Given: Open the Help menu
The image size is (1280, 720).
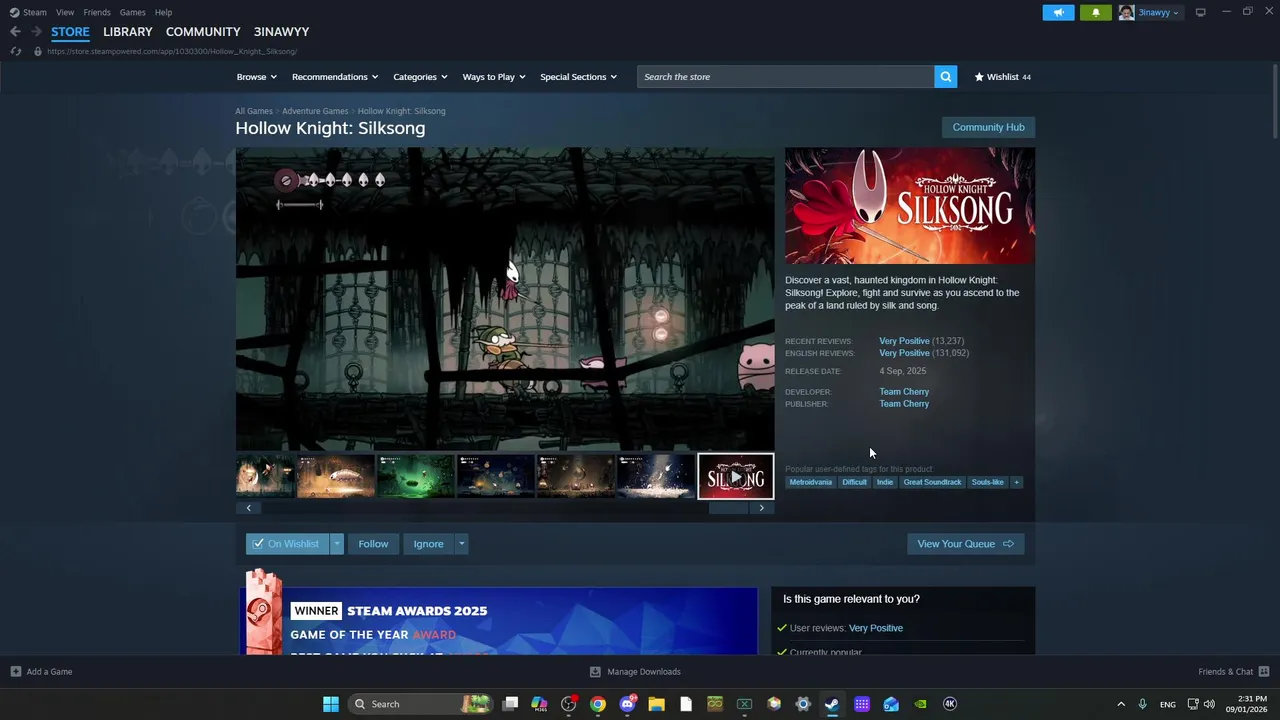Looking at the screenshot, I should coord(163,12).
